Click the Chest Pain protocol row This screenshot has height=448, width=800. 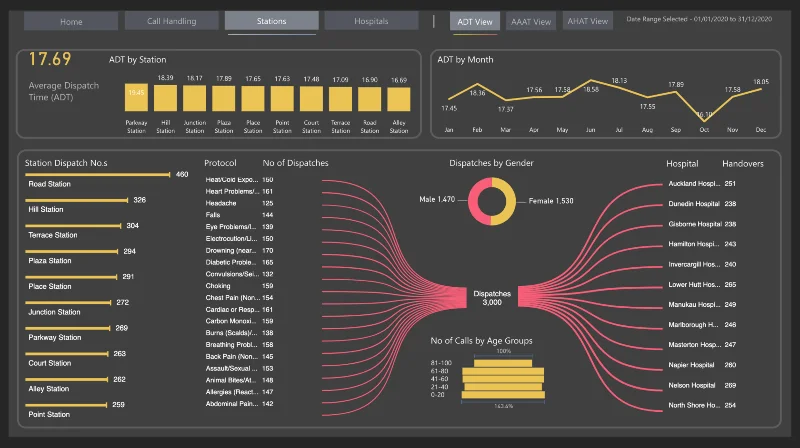pyautogui.click(x=239, y=297)
